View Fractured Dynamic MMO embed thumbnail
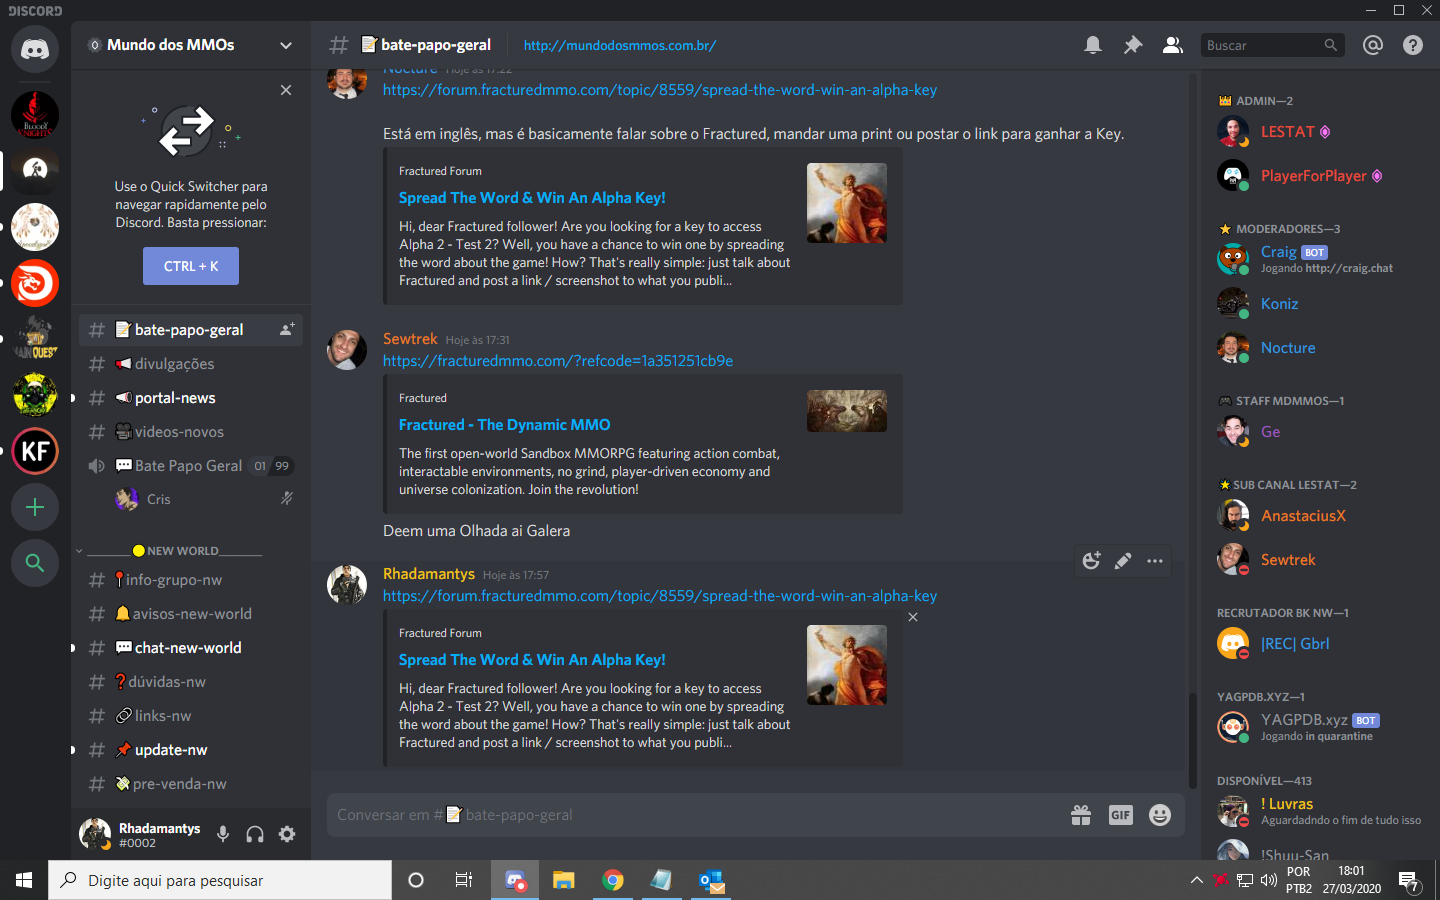Viewport: 1440px width, 900px height. pyautogui.click(x=847, y=411)
